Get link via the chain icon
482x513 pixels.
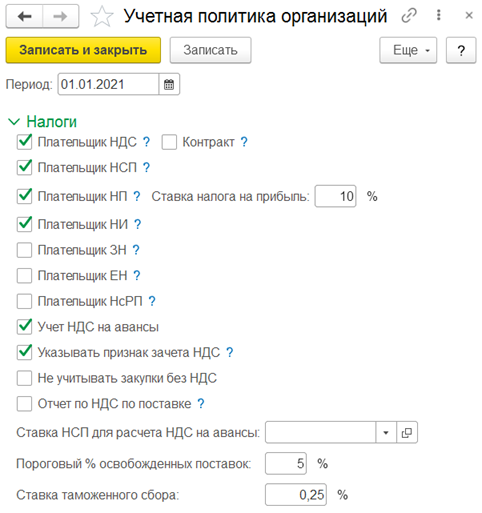coord(409,15)
